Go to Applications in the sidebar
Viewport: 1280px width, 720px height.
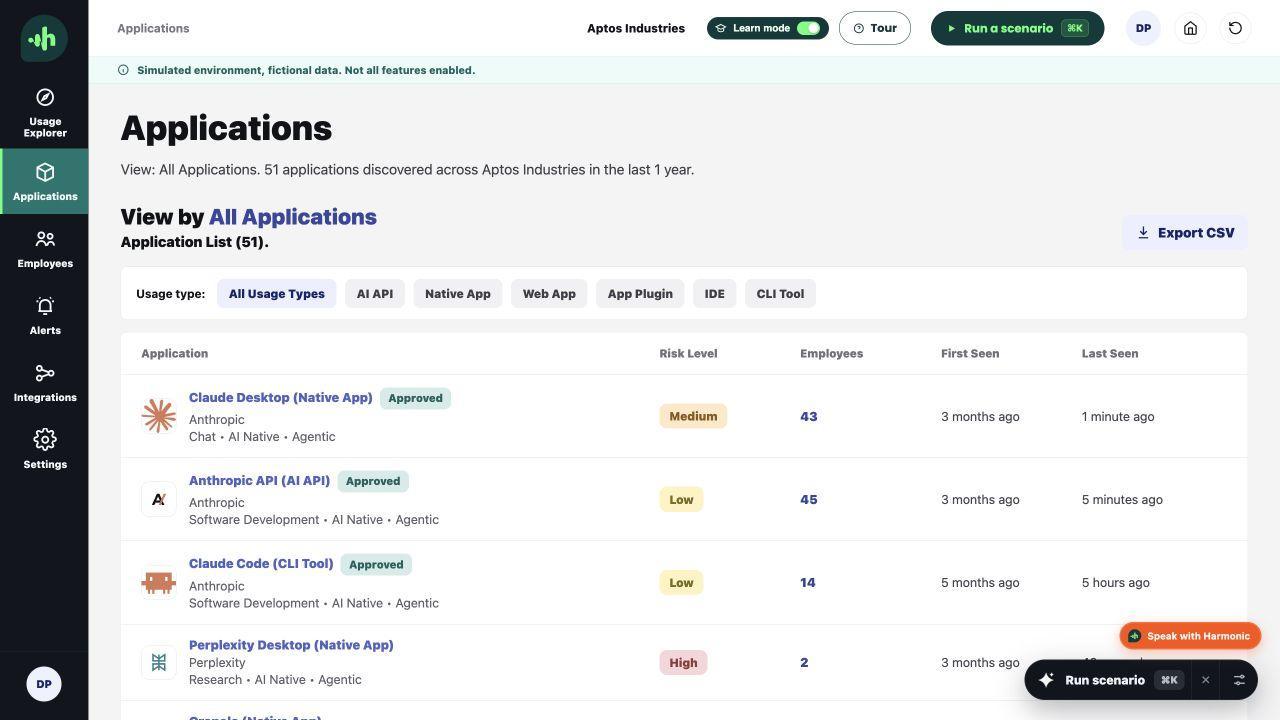[45, 181]
